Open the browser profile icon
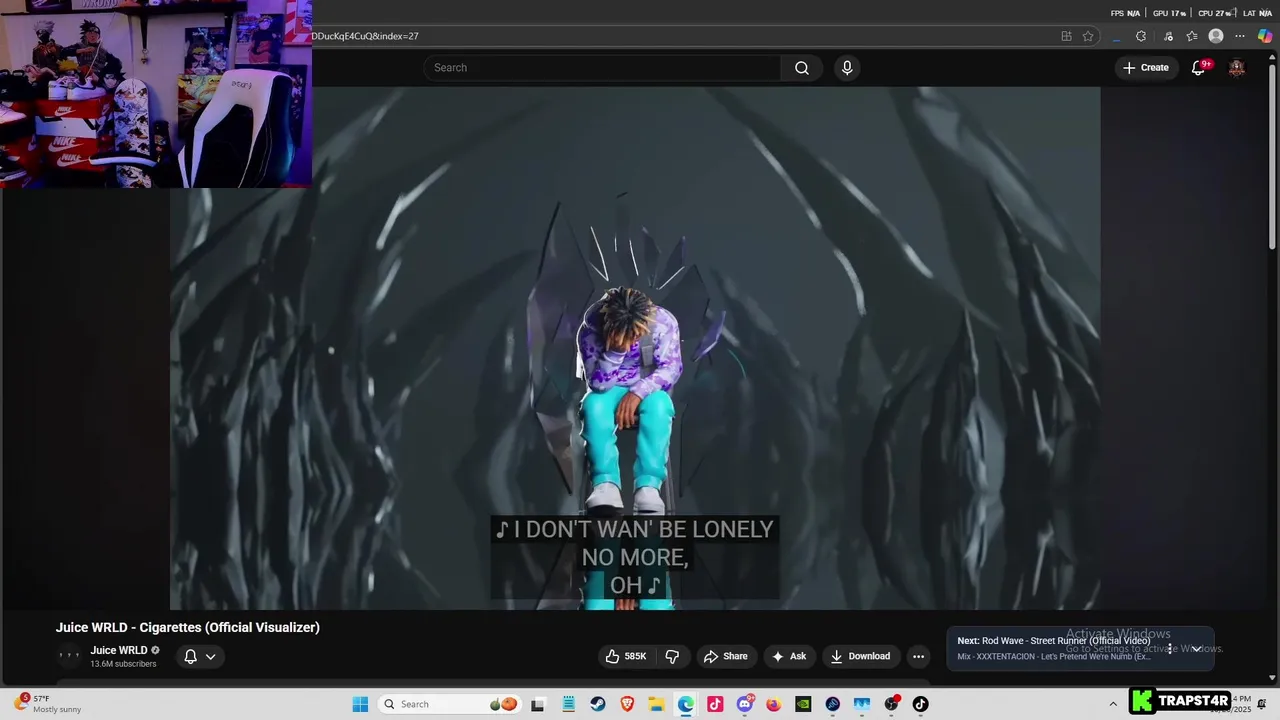1280x720 pixels. coord(1216,36)
